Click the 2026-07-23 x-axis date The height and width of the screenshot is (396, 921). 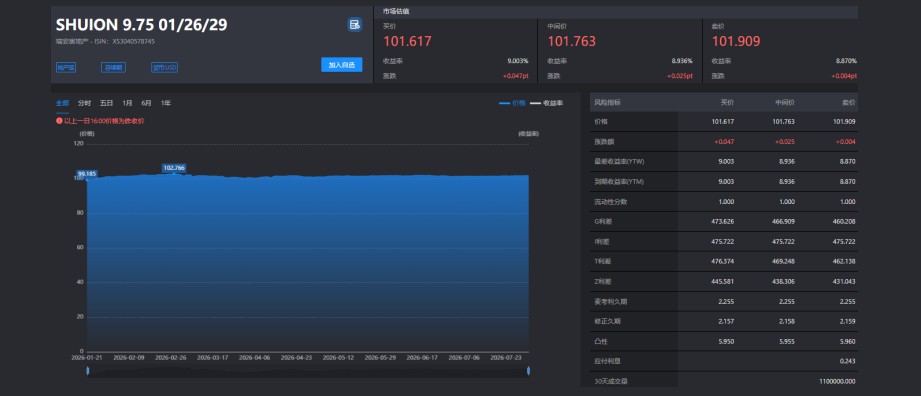point(505,357)
